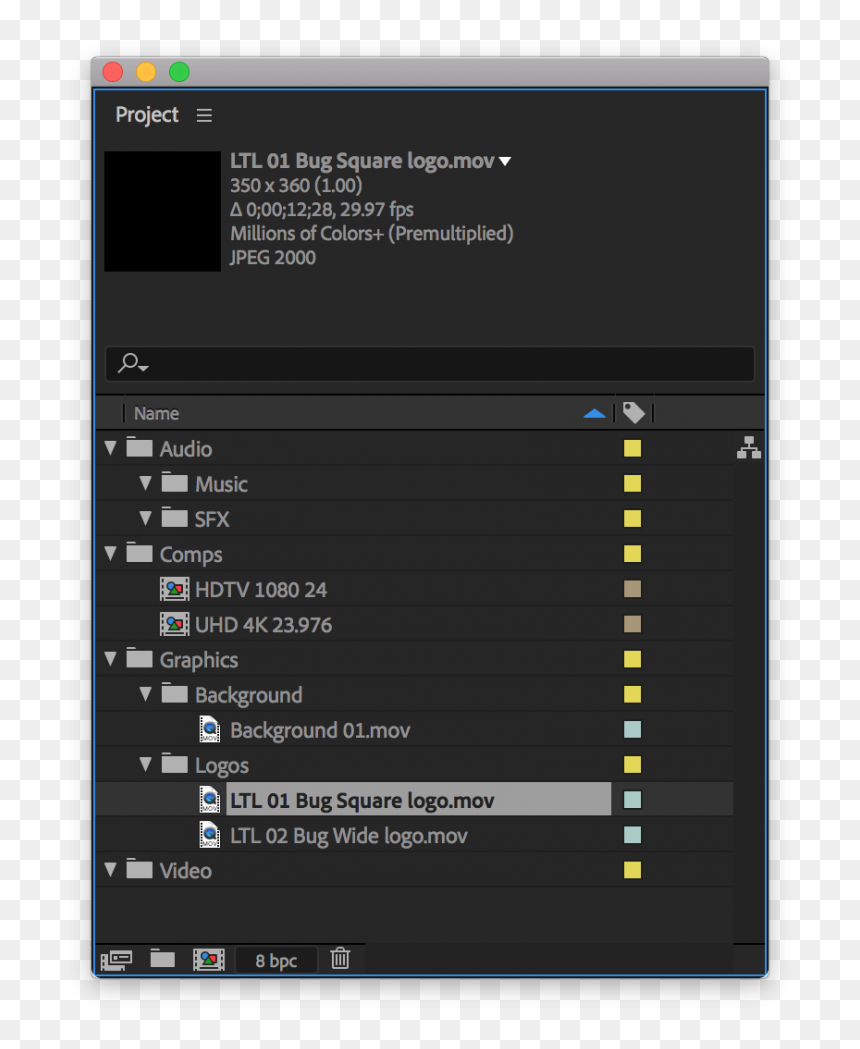This screenshot has height=1049, width=860.
Task: Collapse the Background subfolder
Action: click(x=145, y=694)
